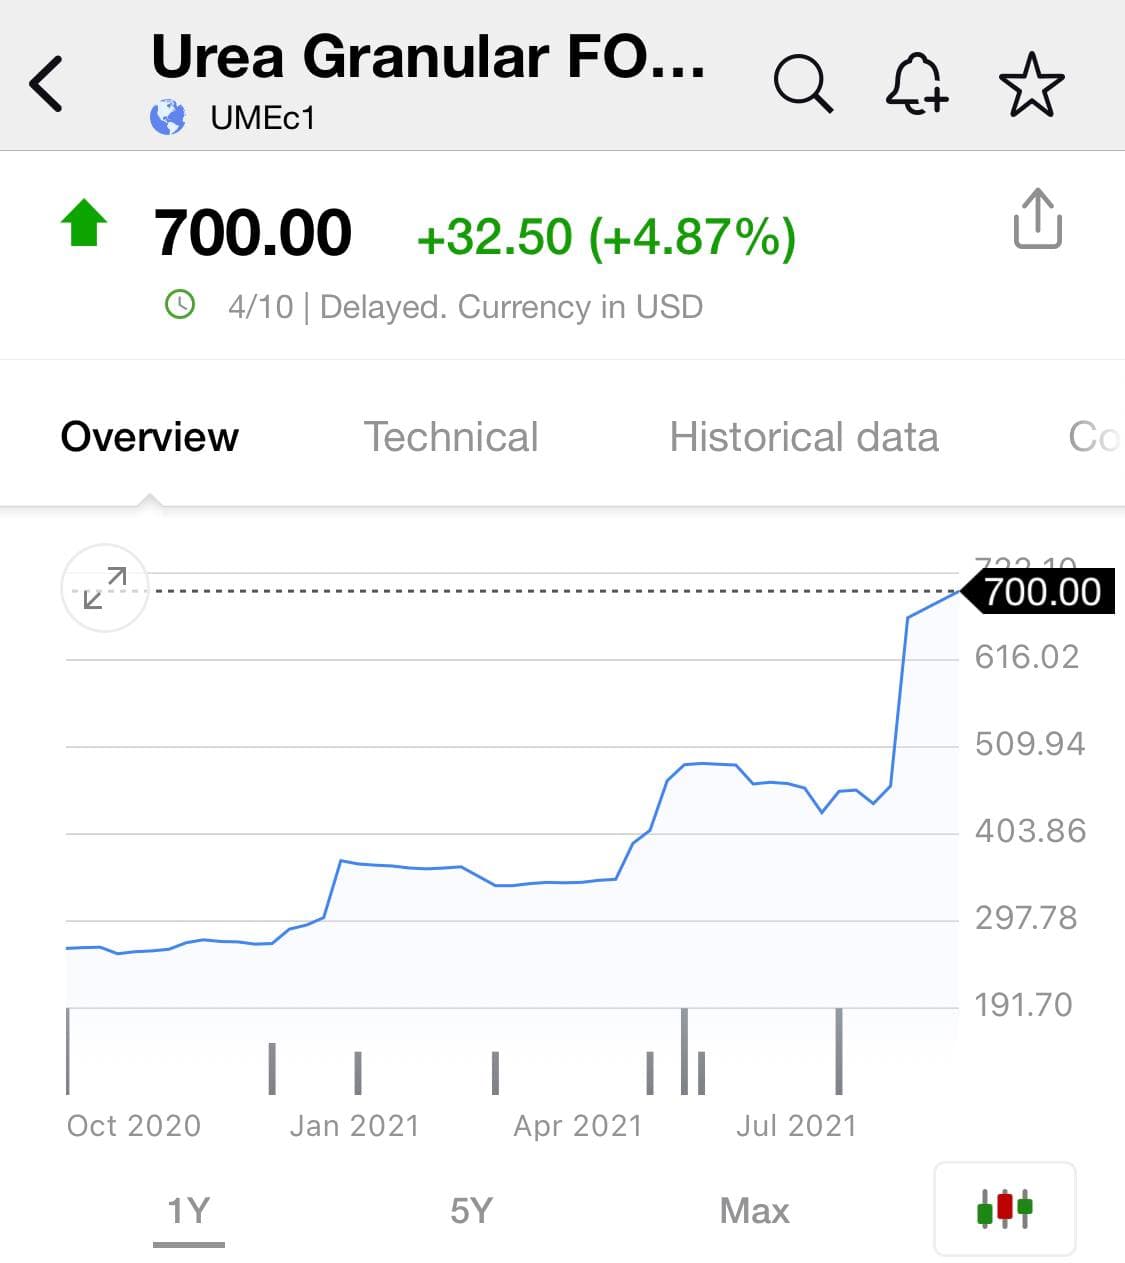Switch to the Technical tab
1125x1263 pixels.
[x=451, y=437]
